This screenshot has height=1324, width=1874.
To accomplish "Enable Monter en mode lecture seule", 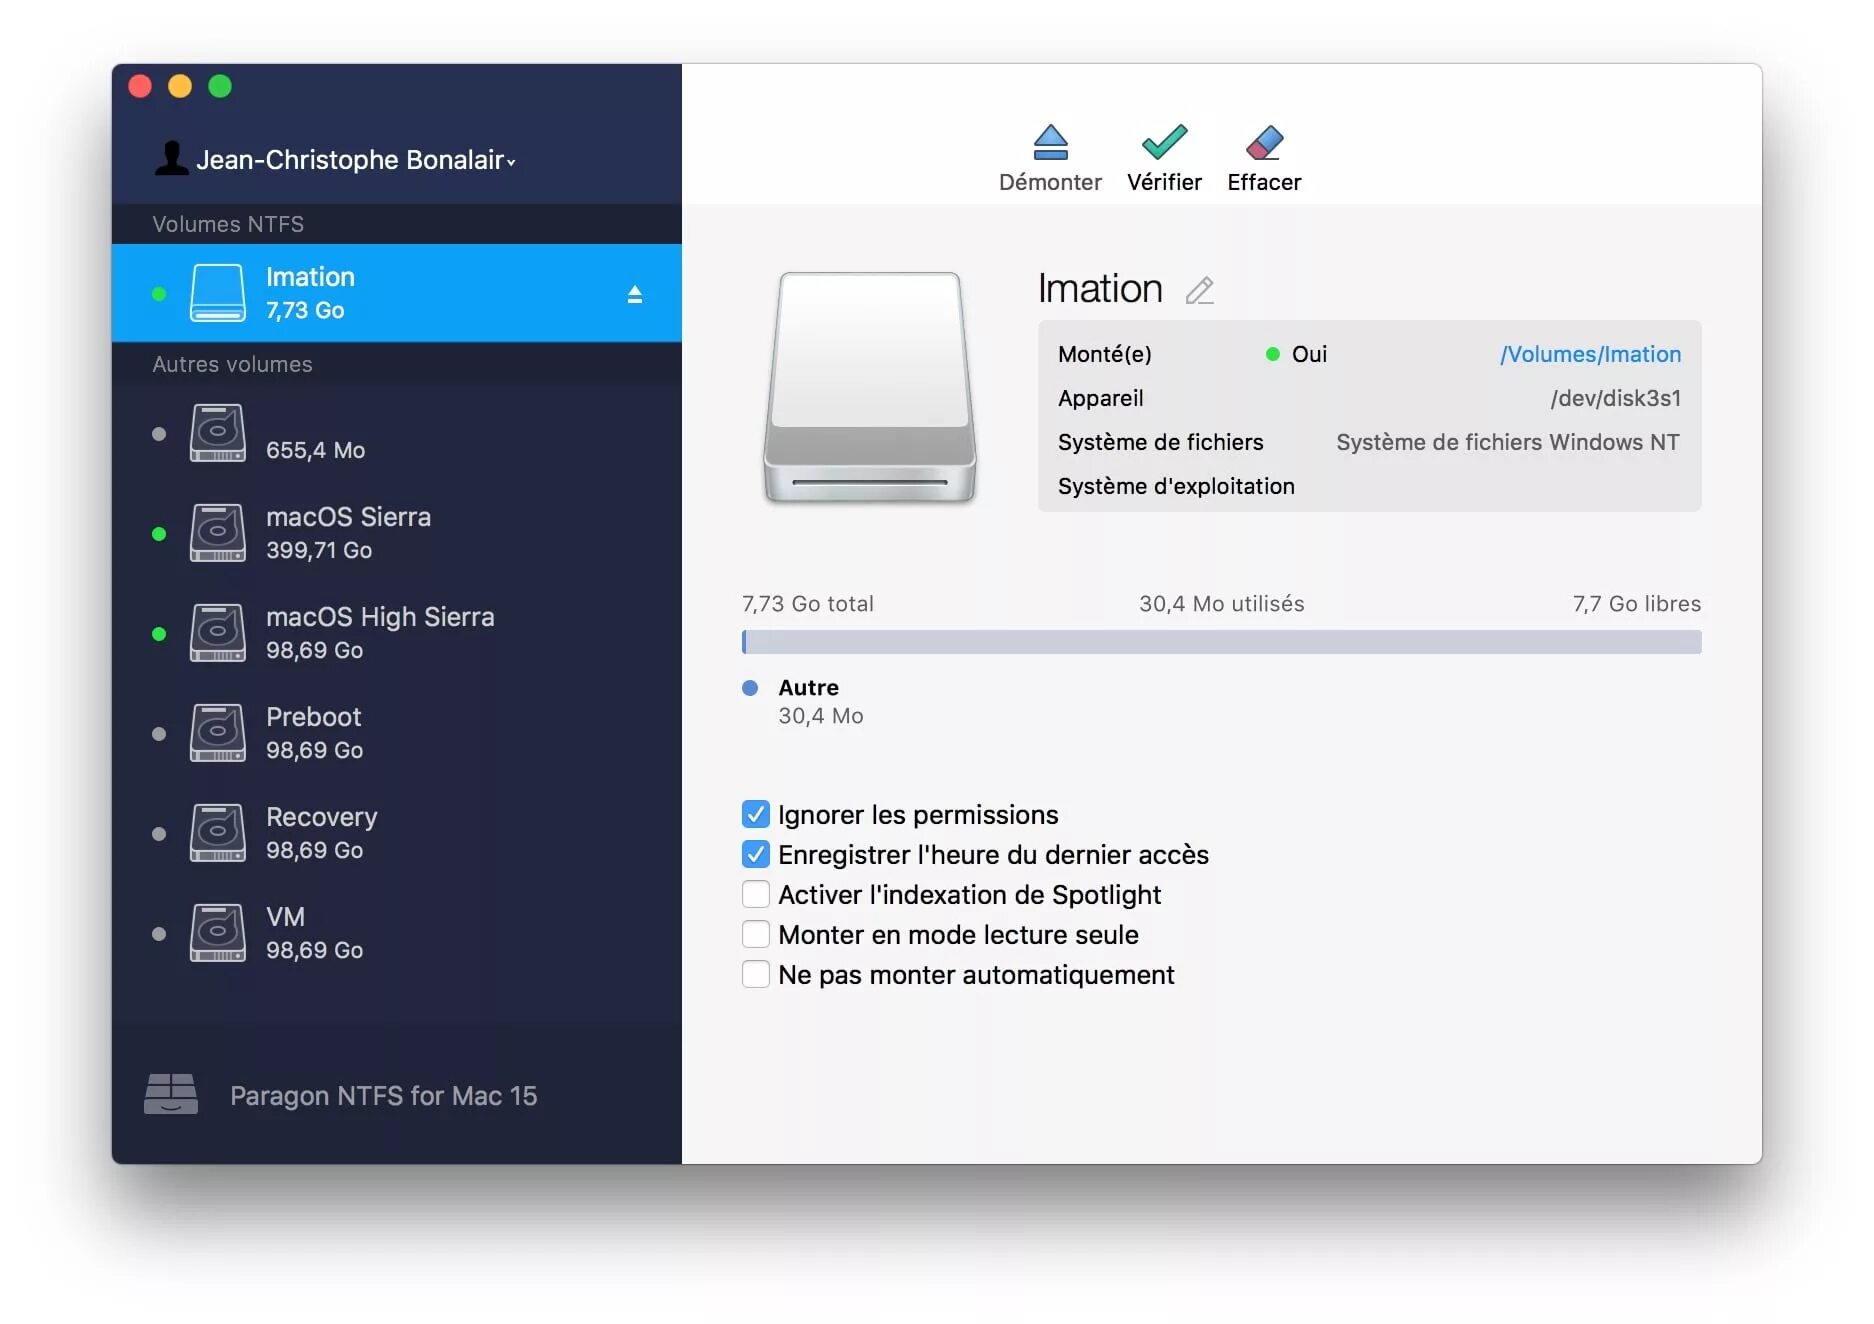I will point(756,934).
